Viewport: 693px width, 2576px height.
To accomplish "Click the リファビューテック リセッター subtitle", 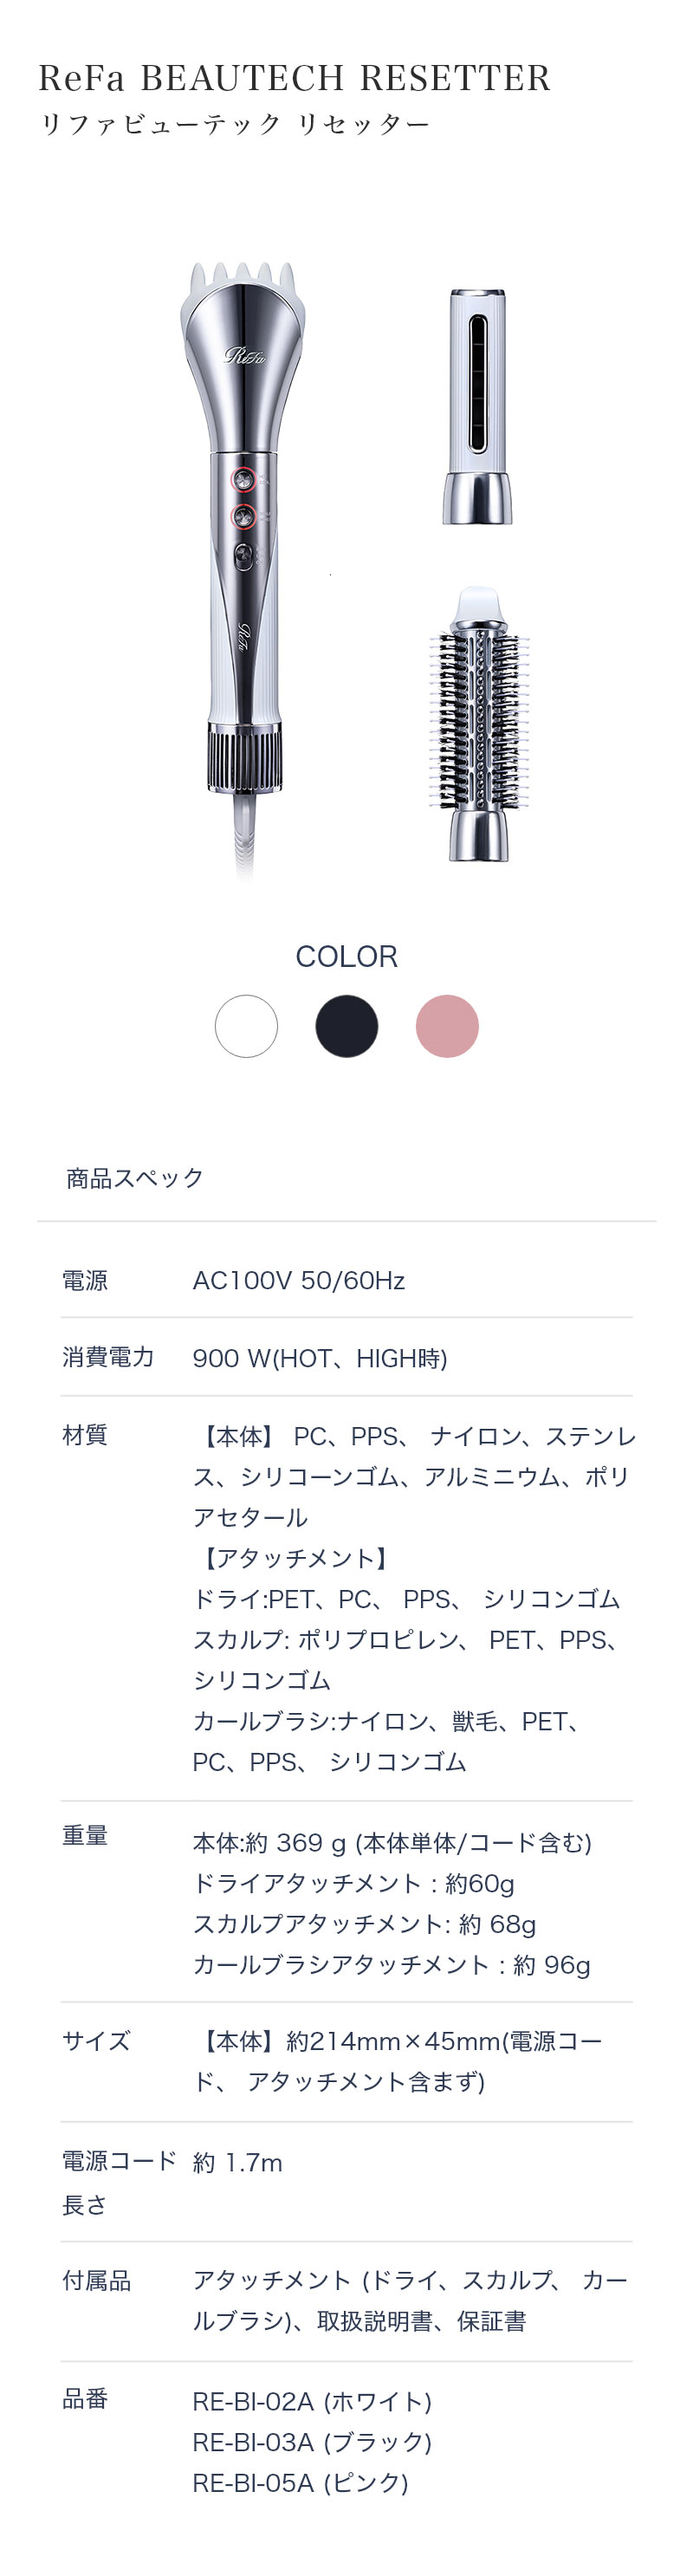I will 234,124.
